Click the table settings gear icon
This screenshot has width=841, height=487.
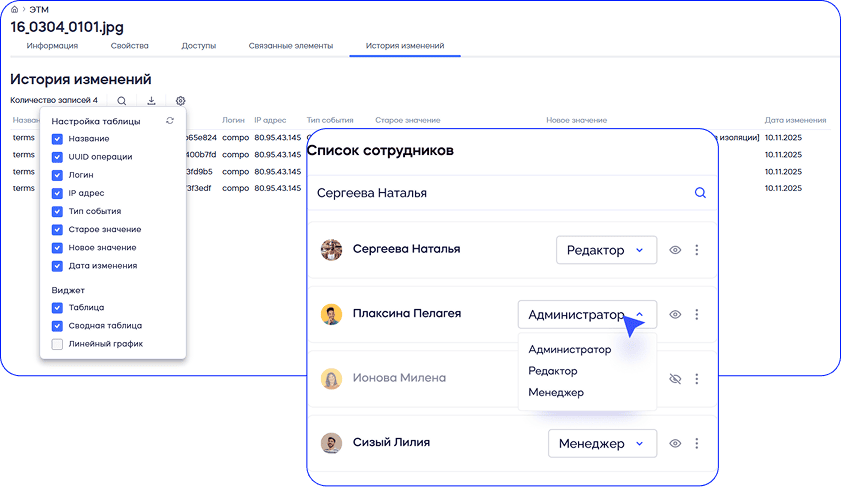point(181,100)
